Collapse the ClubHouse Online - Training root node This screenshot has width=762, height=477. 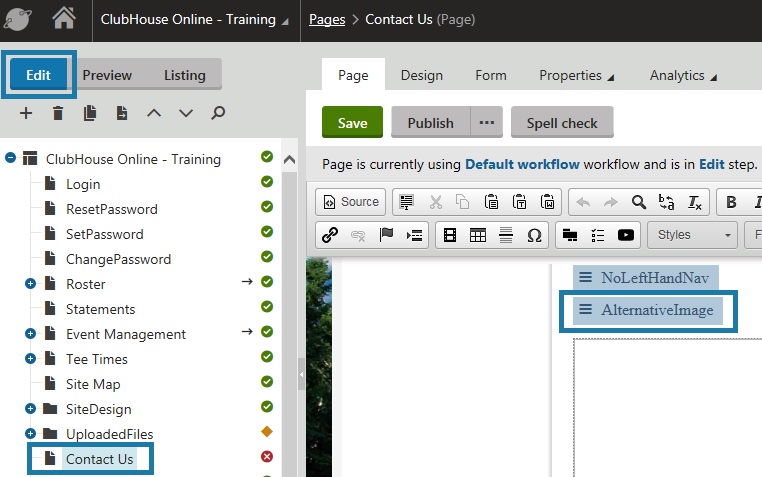(11, 158)
